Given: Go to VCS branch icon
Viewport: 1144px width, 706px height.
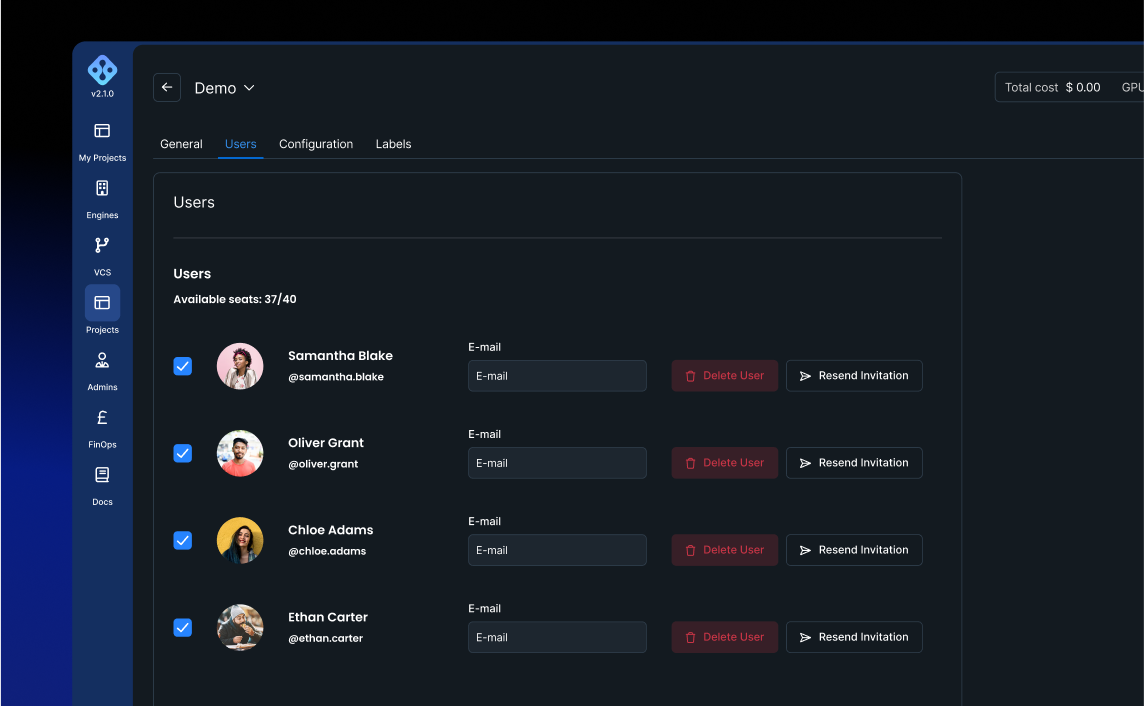Looking at the screenshot, I should coord(102,245).
